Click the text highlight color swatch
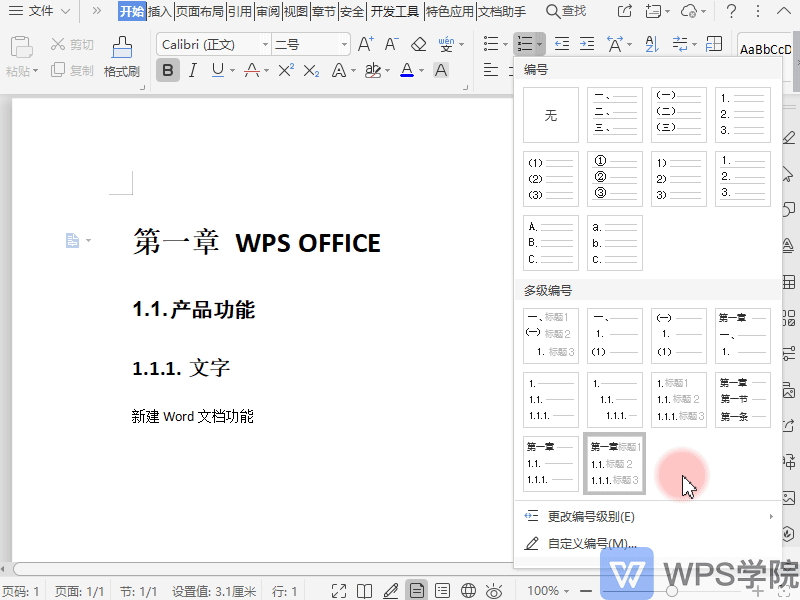The image size is (800, 600). (373, 70)
